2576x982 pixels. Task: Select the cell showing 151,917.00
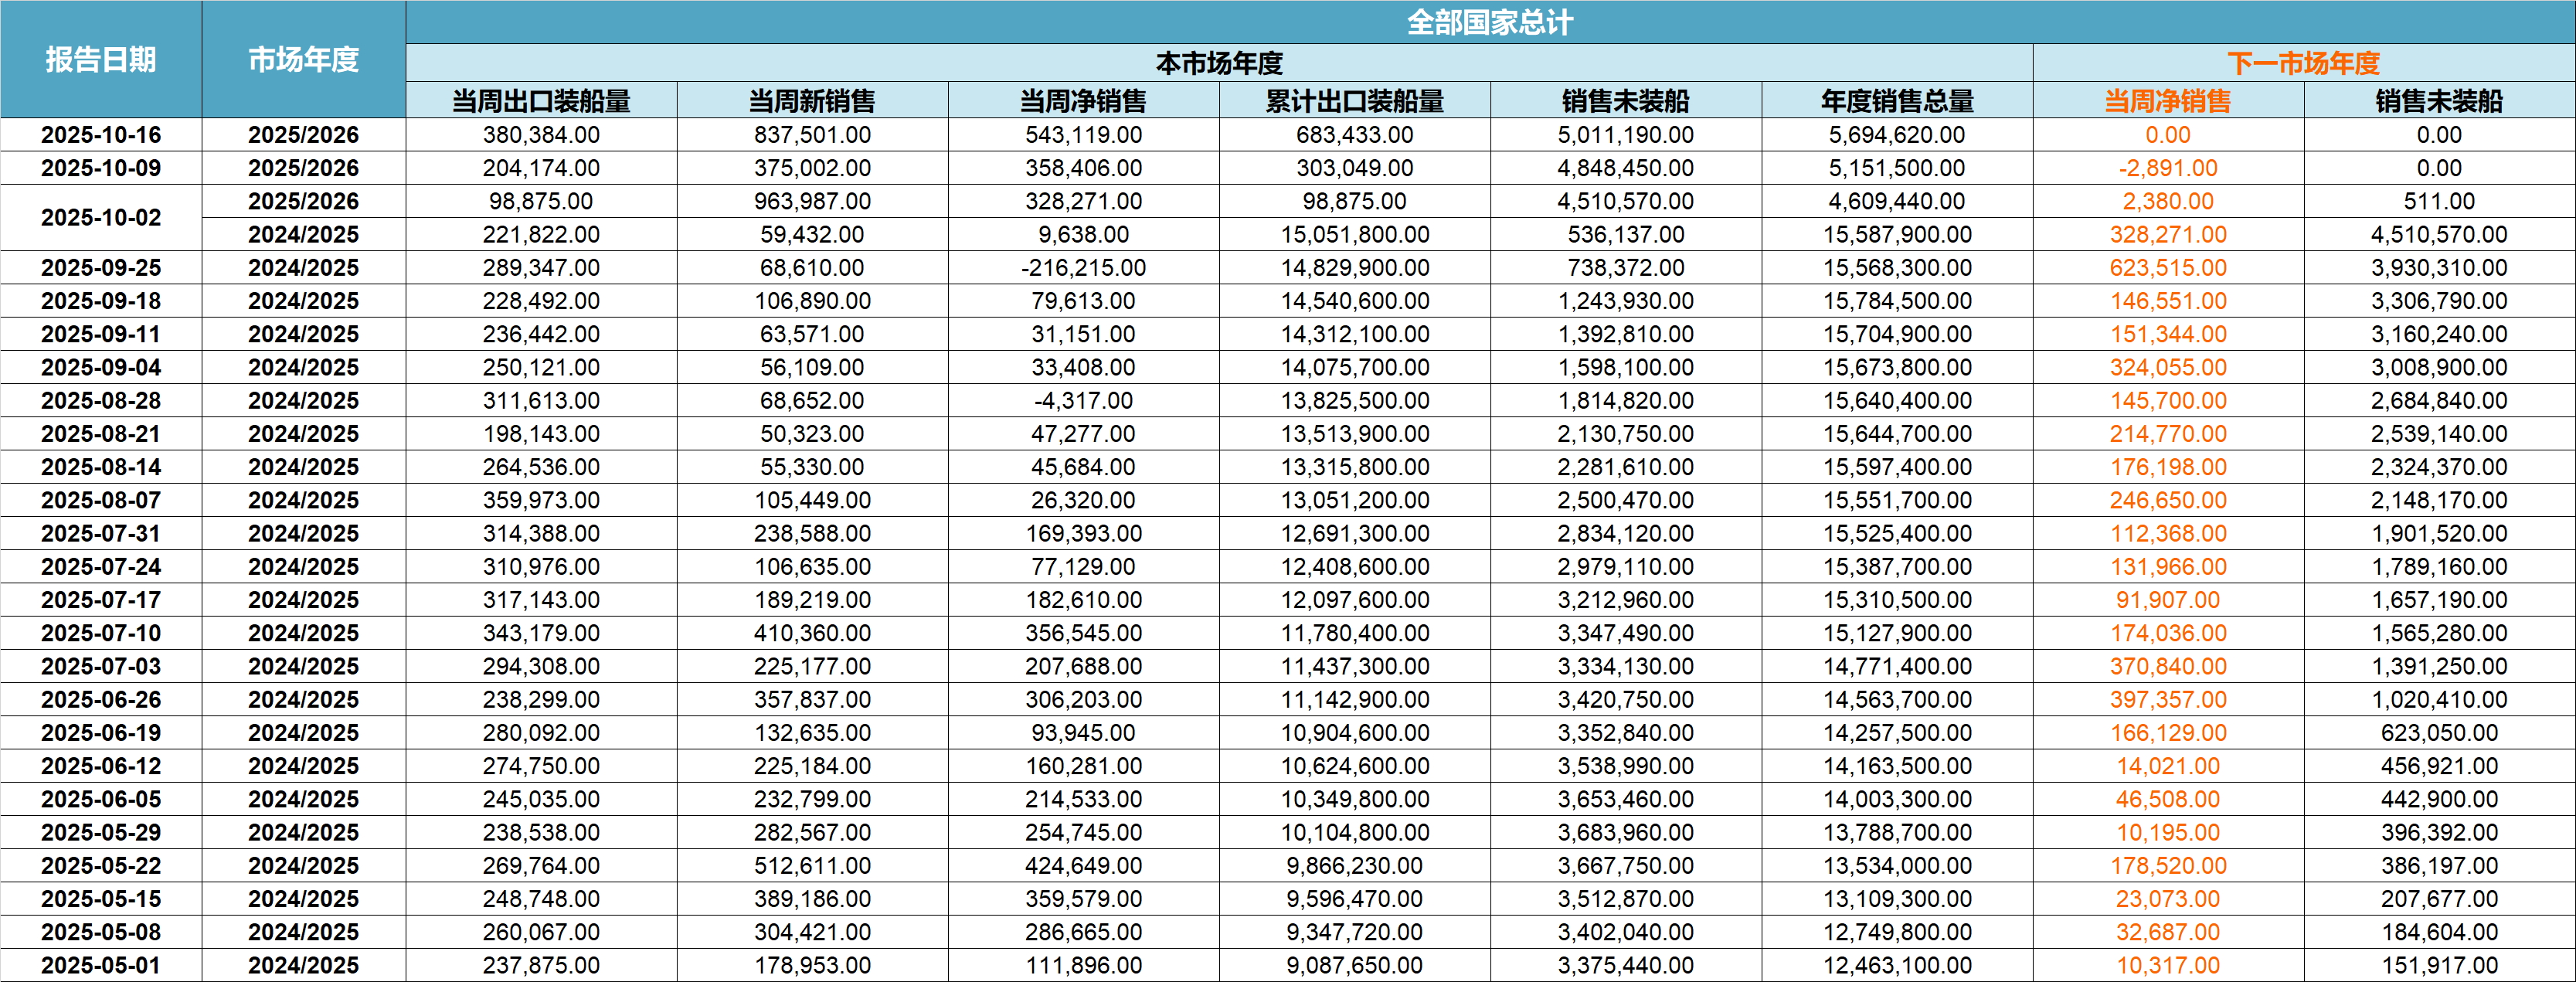click(x=2438, y=965)
